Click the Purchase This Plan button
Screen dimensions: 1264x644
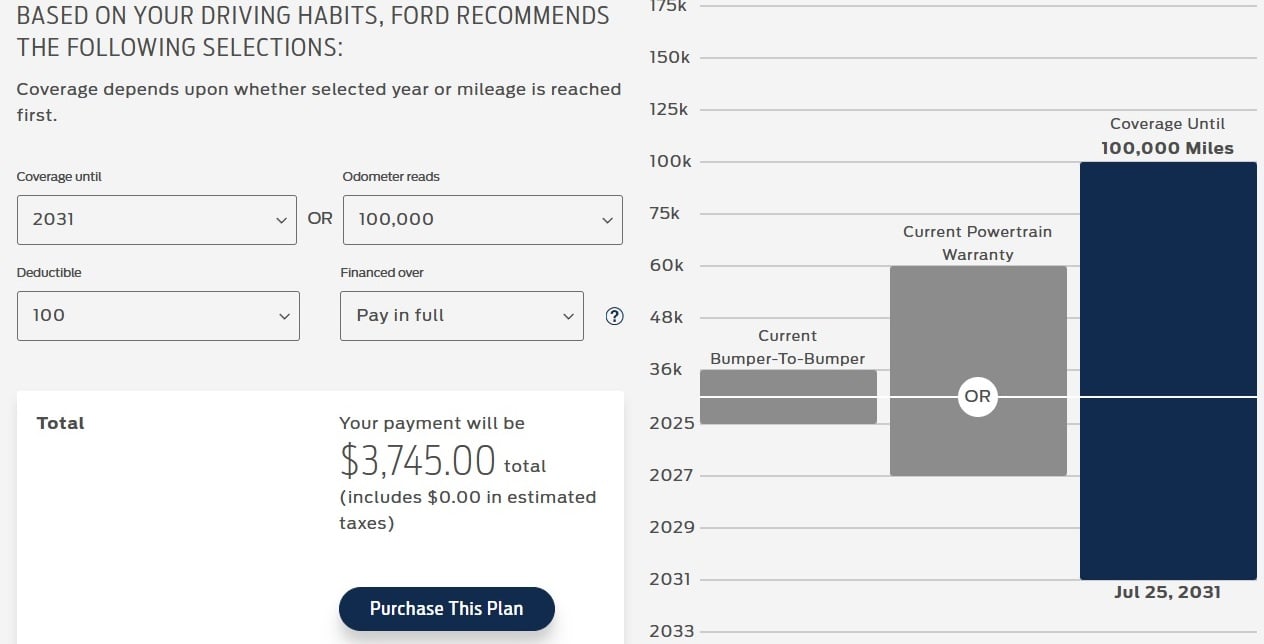pos(446,609)
